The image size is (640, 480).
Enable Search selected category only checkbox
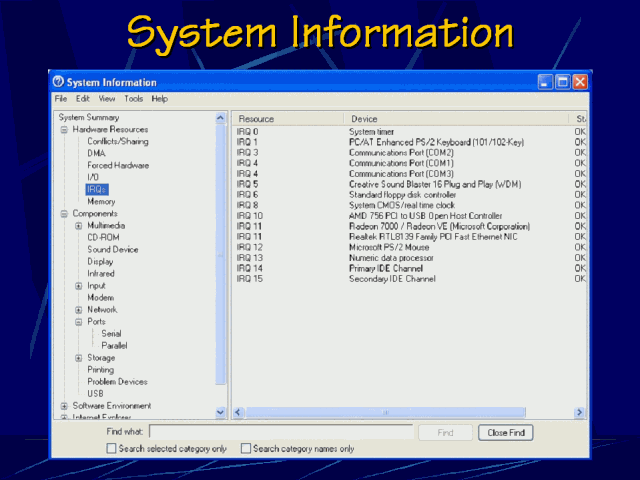tap(111, 449)
